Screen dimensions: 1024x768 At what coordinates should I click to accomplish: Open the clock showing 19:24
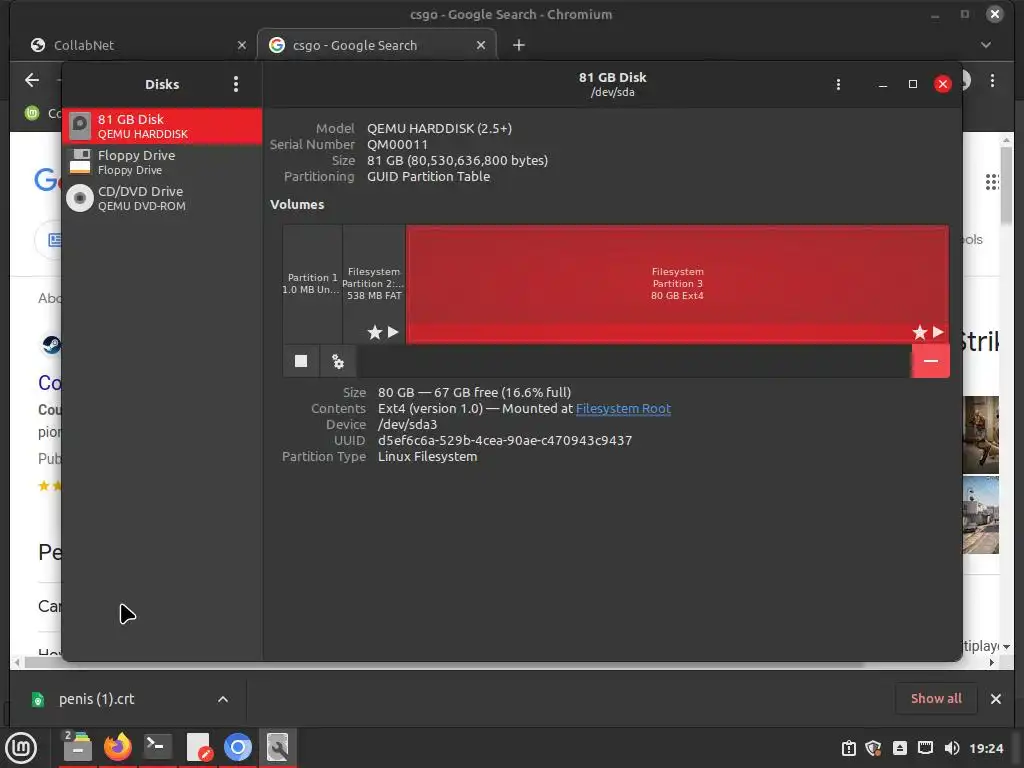point(986,748)
